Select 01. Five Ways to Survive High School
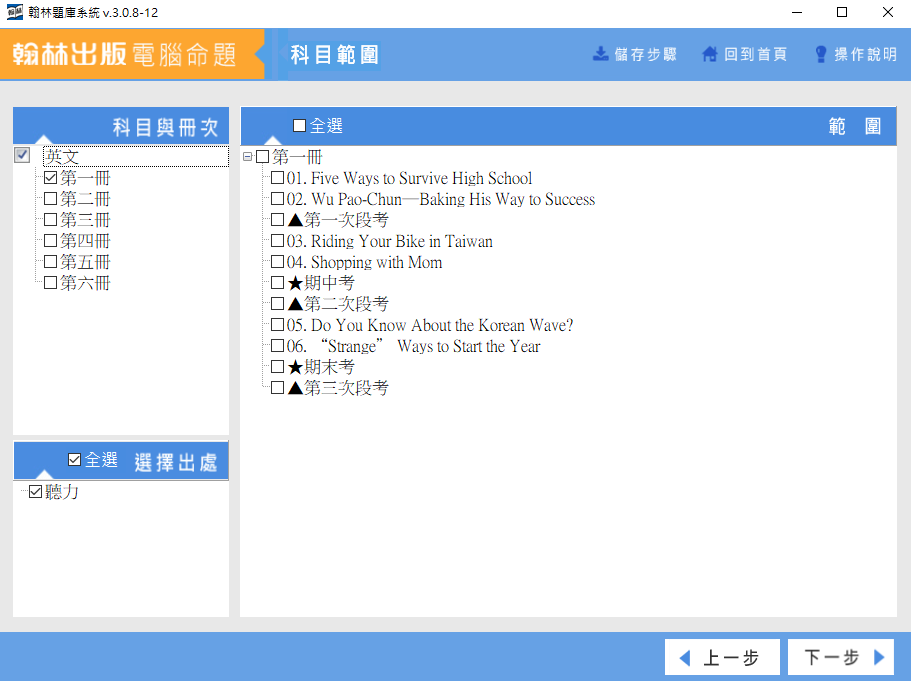The image size is (911, 681). (x=278, y=178)
